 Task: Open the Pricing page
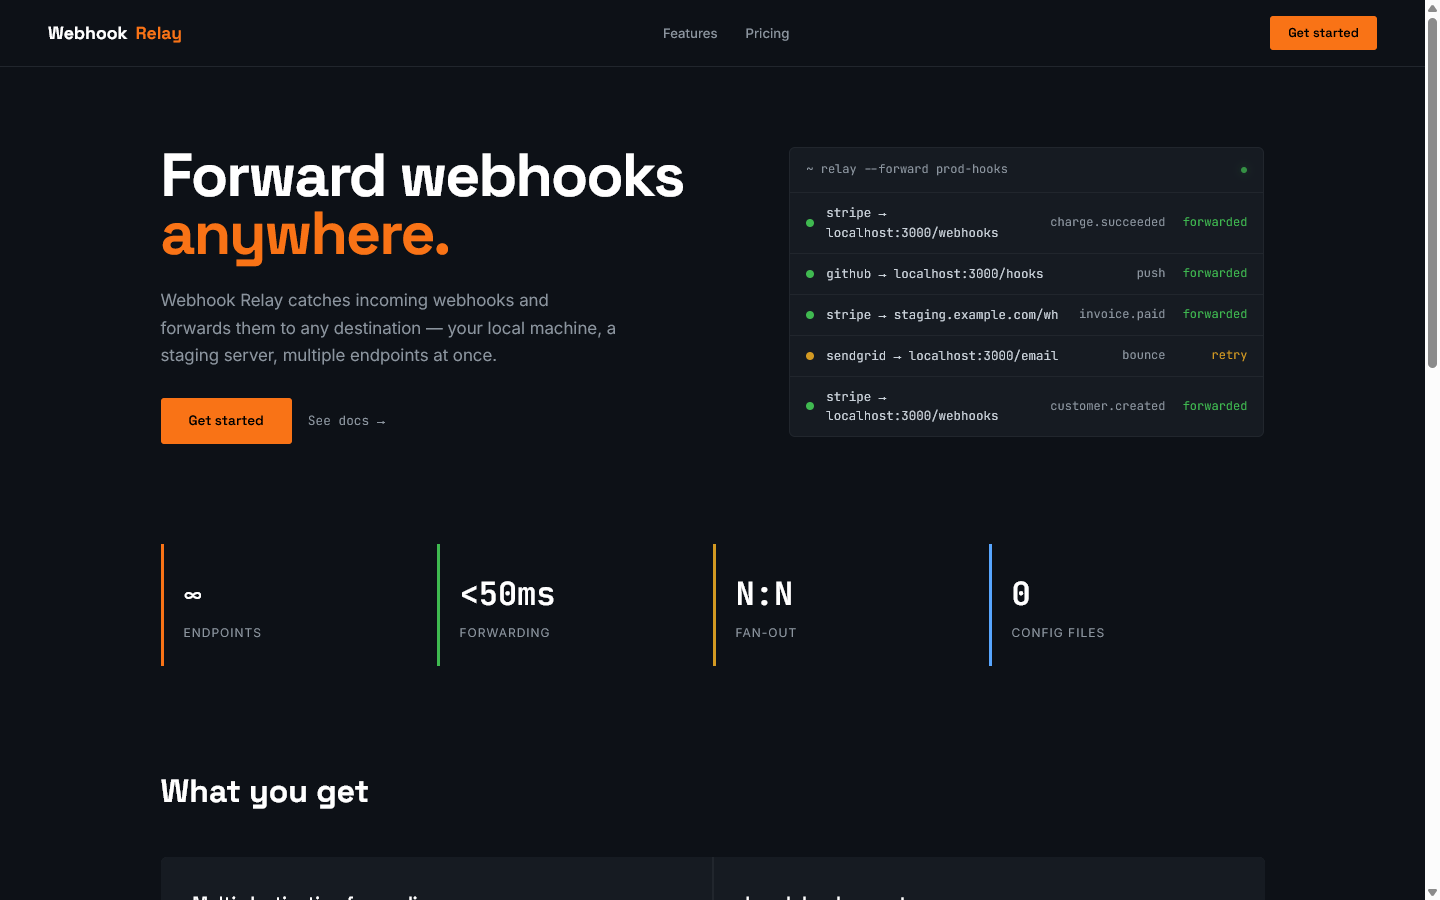(x=767, y=33)
